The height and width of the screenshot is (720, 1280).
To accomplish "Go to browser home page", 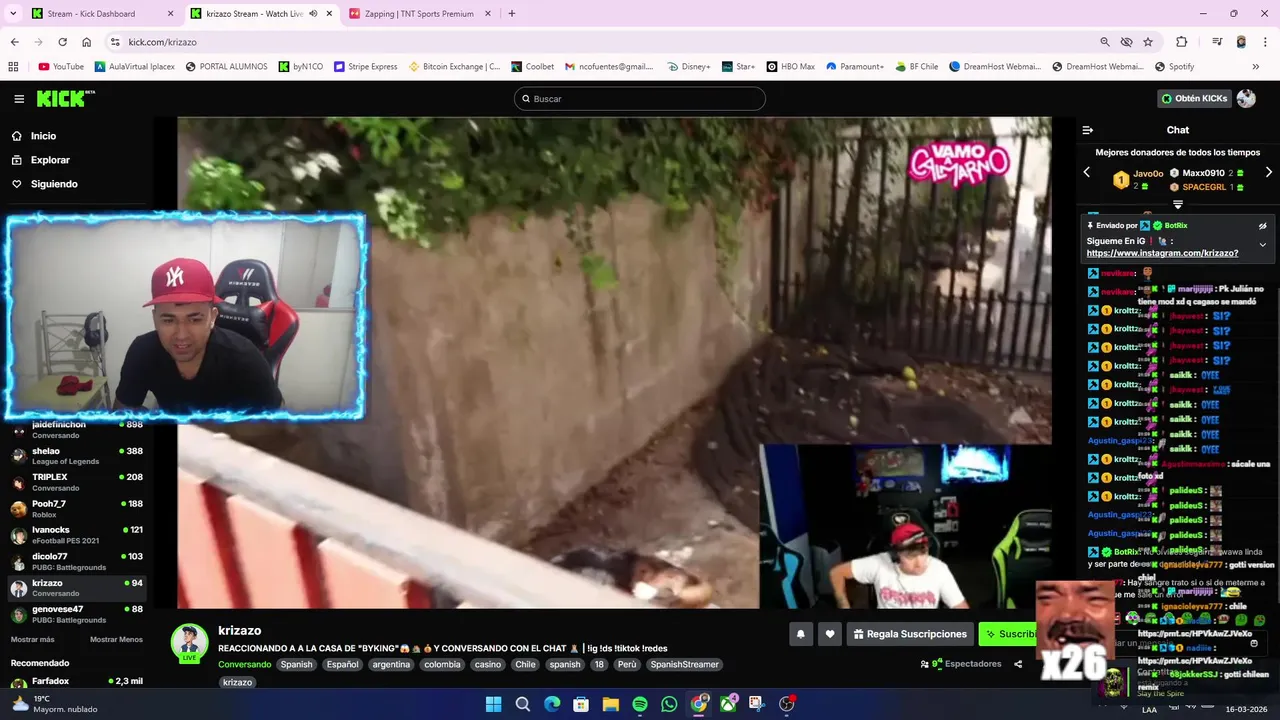I will point(87,42).
